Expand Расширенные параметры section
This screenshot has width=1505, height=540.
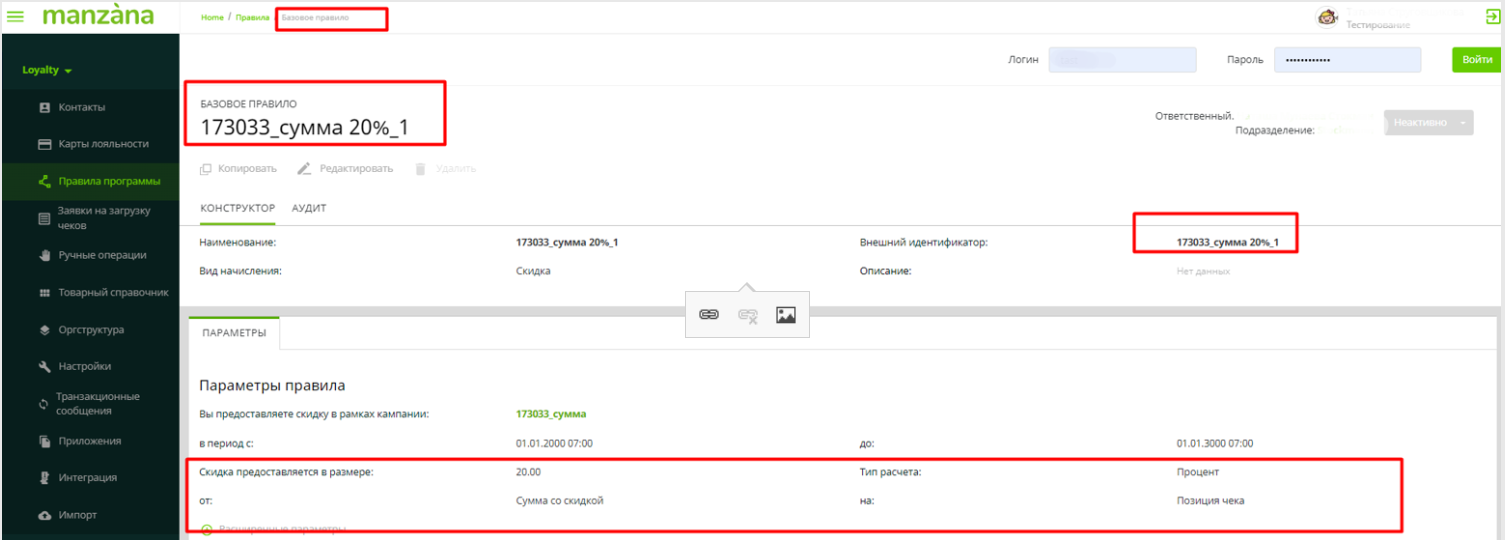pos(273,529)
